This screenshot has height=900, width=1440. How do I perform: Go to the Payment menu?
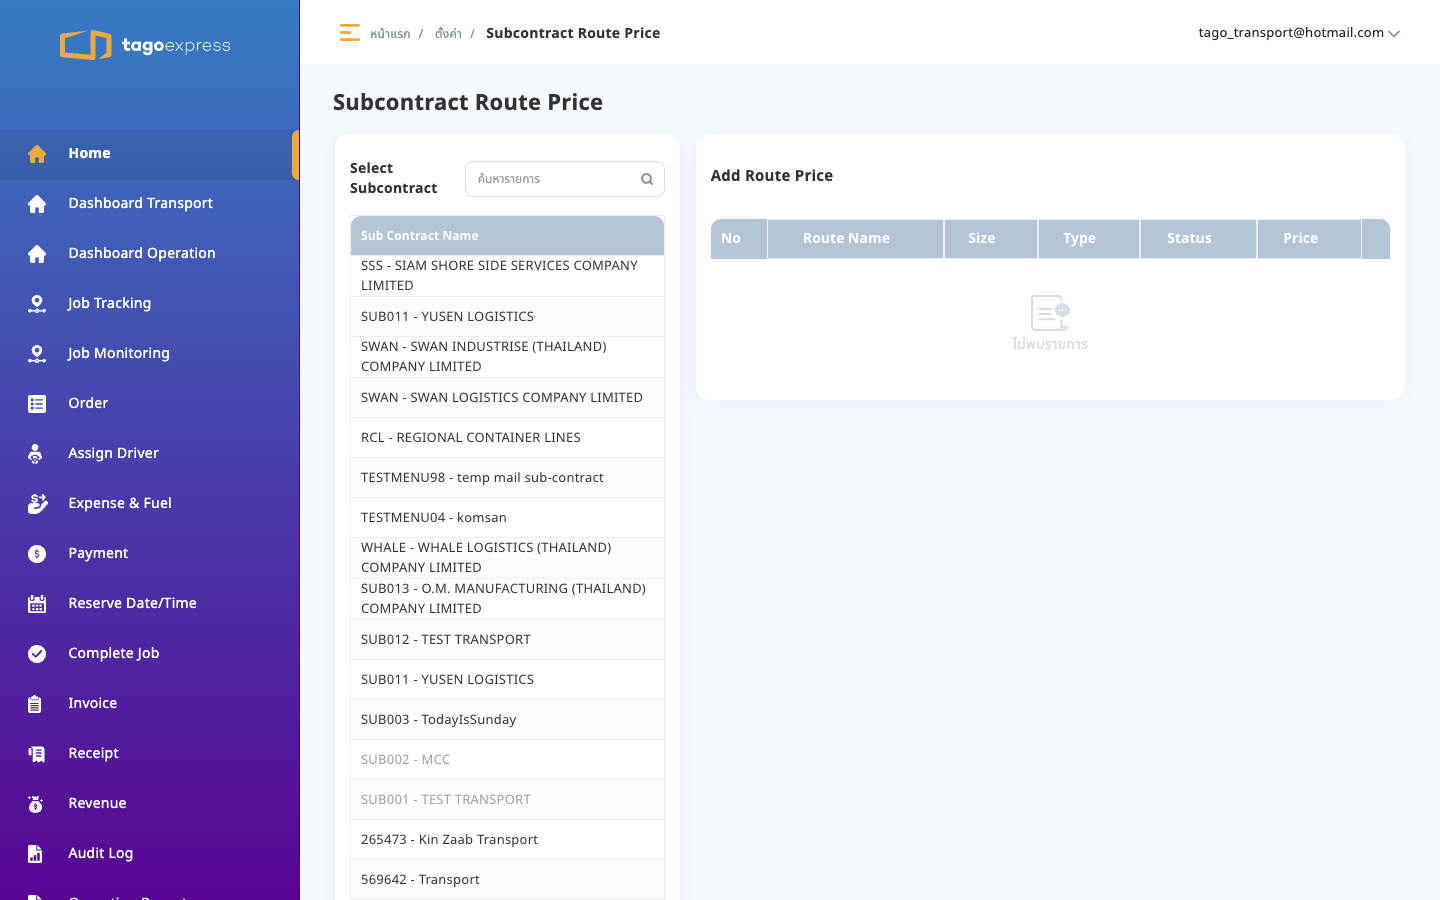click(x=150, y=553)
